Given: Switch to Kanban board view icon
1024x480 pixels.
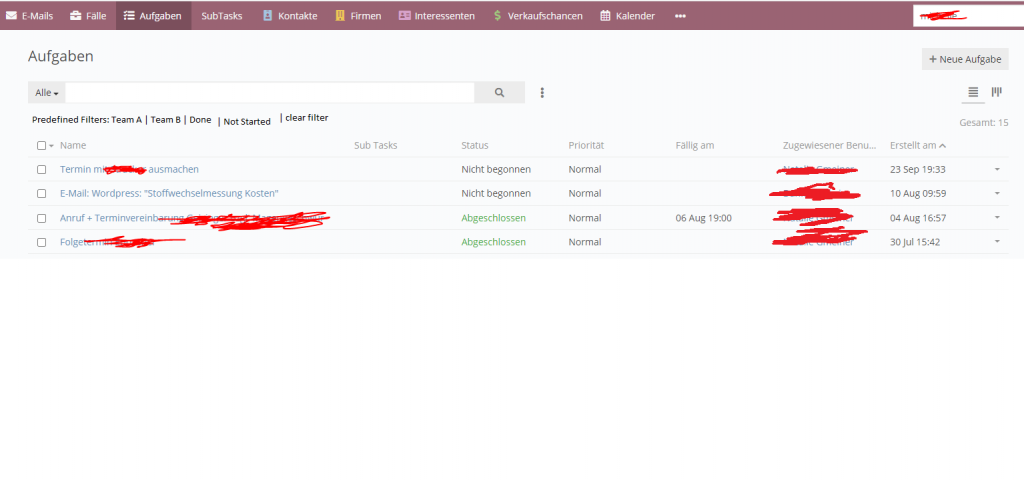Looking at the screenshot, I should 997,92.
